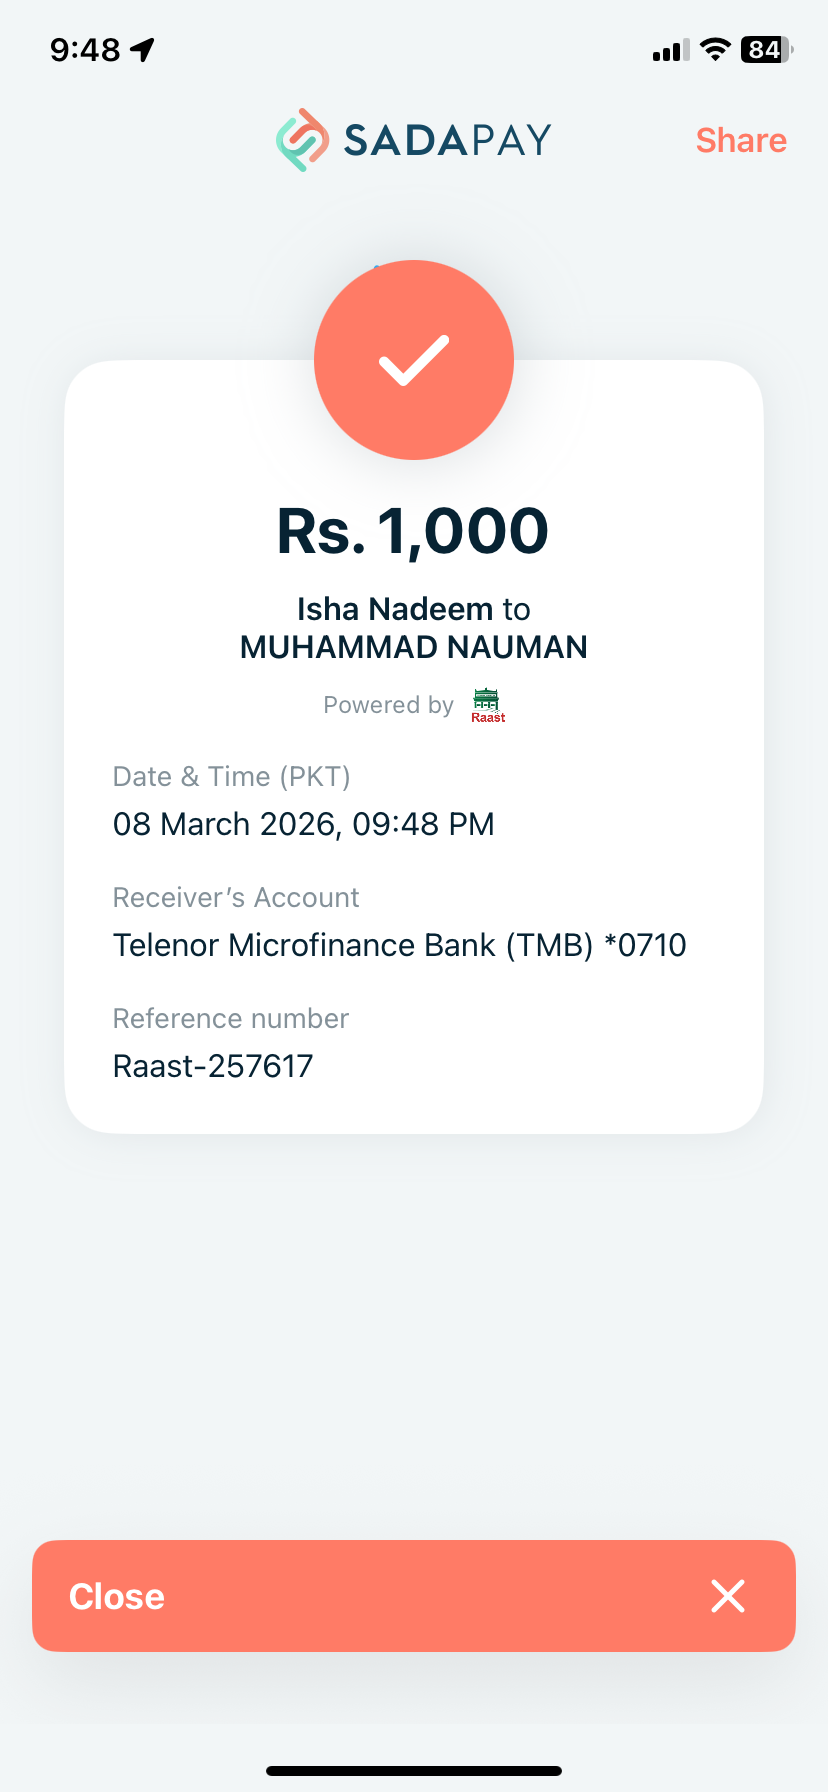Tap the 9:48 status bar clock
Screen dimensions: 828x1792
(85, 49)
